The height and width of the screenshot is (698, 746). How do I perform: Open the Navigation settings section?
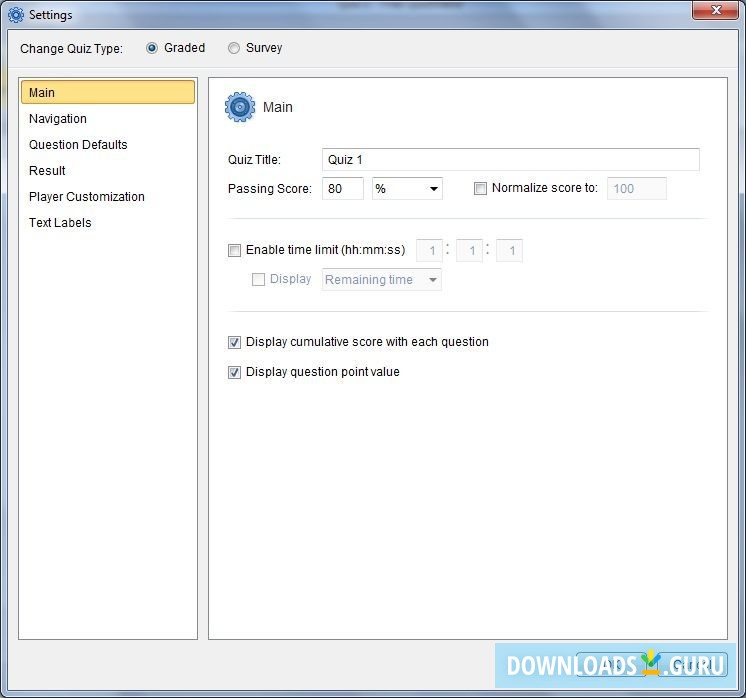coord(108,118)
